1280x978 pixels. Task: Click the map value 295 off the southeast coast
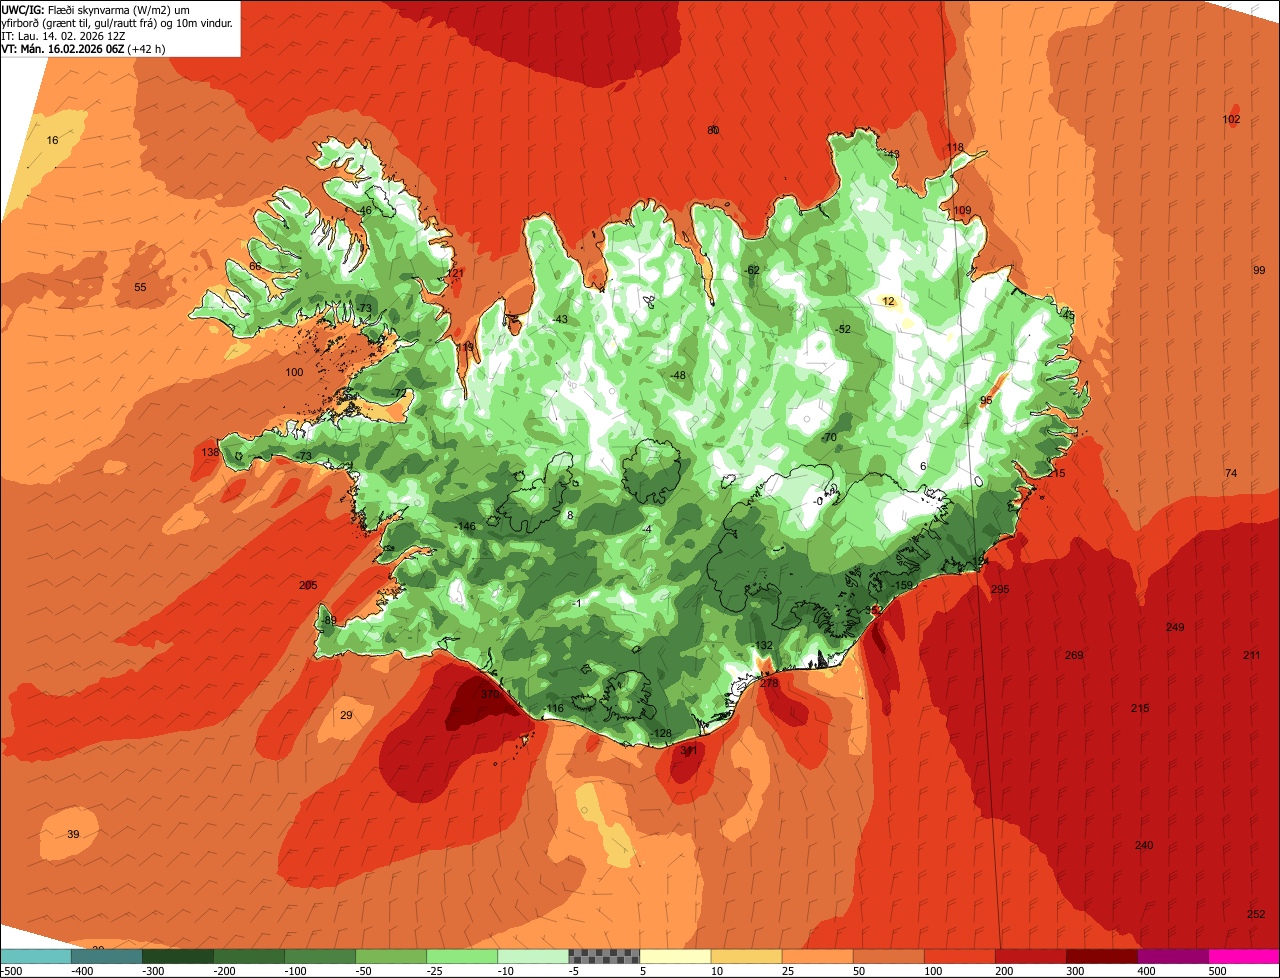(1000, 589)
